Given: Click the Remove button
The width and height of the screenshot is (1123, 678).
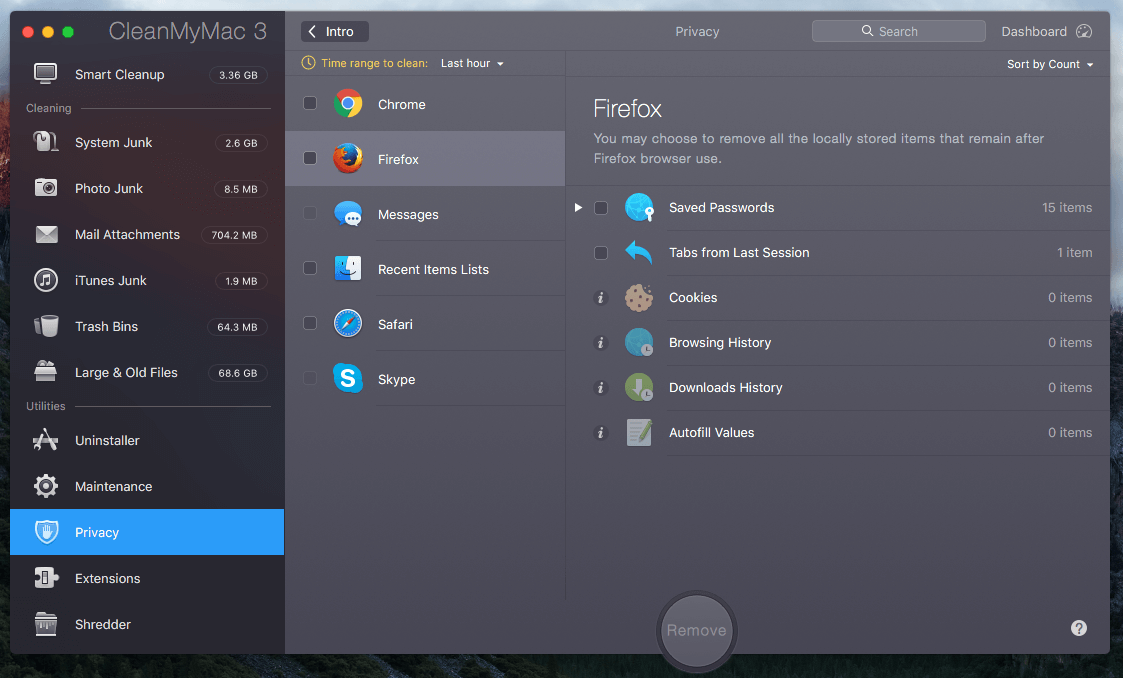Looking at the screenshot, I should point(696,630).
